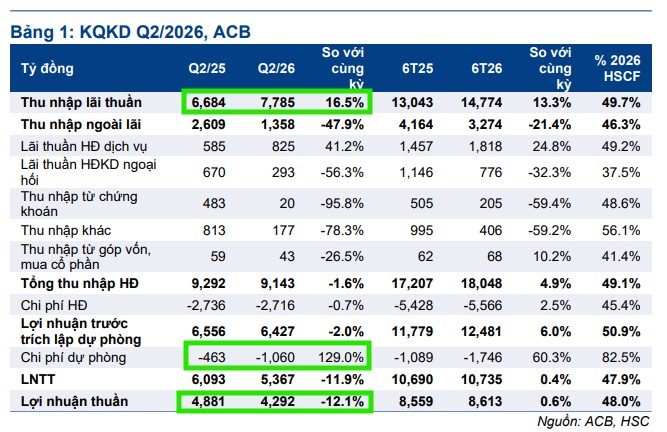Click the '6T26' column header
This screenshot has height=432, width=667.
pyautogui.click(x=487, y=68)
